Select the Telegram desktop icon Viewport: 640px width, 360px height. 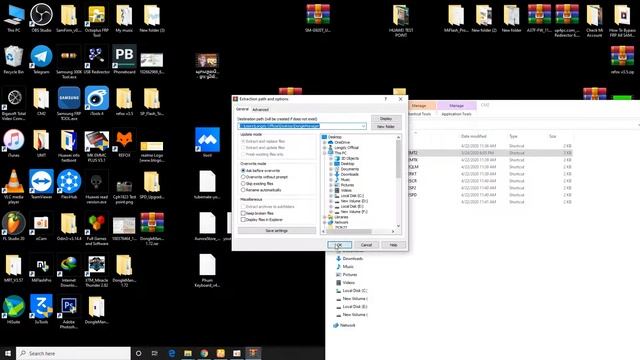[41, 58]
